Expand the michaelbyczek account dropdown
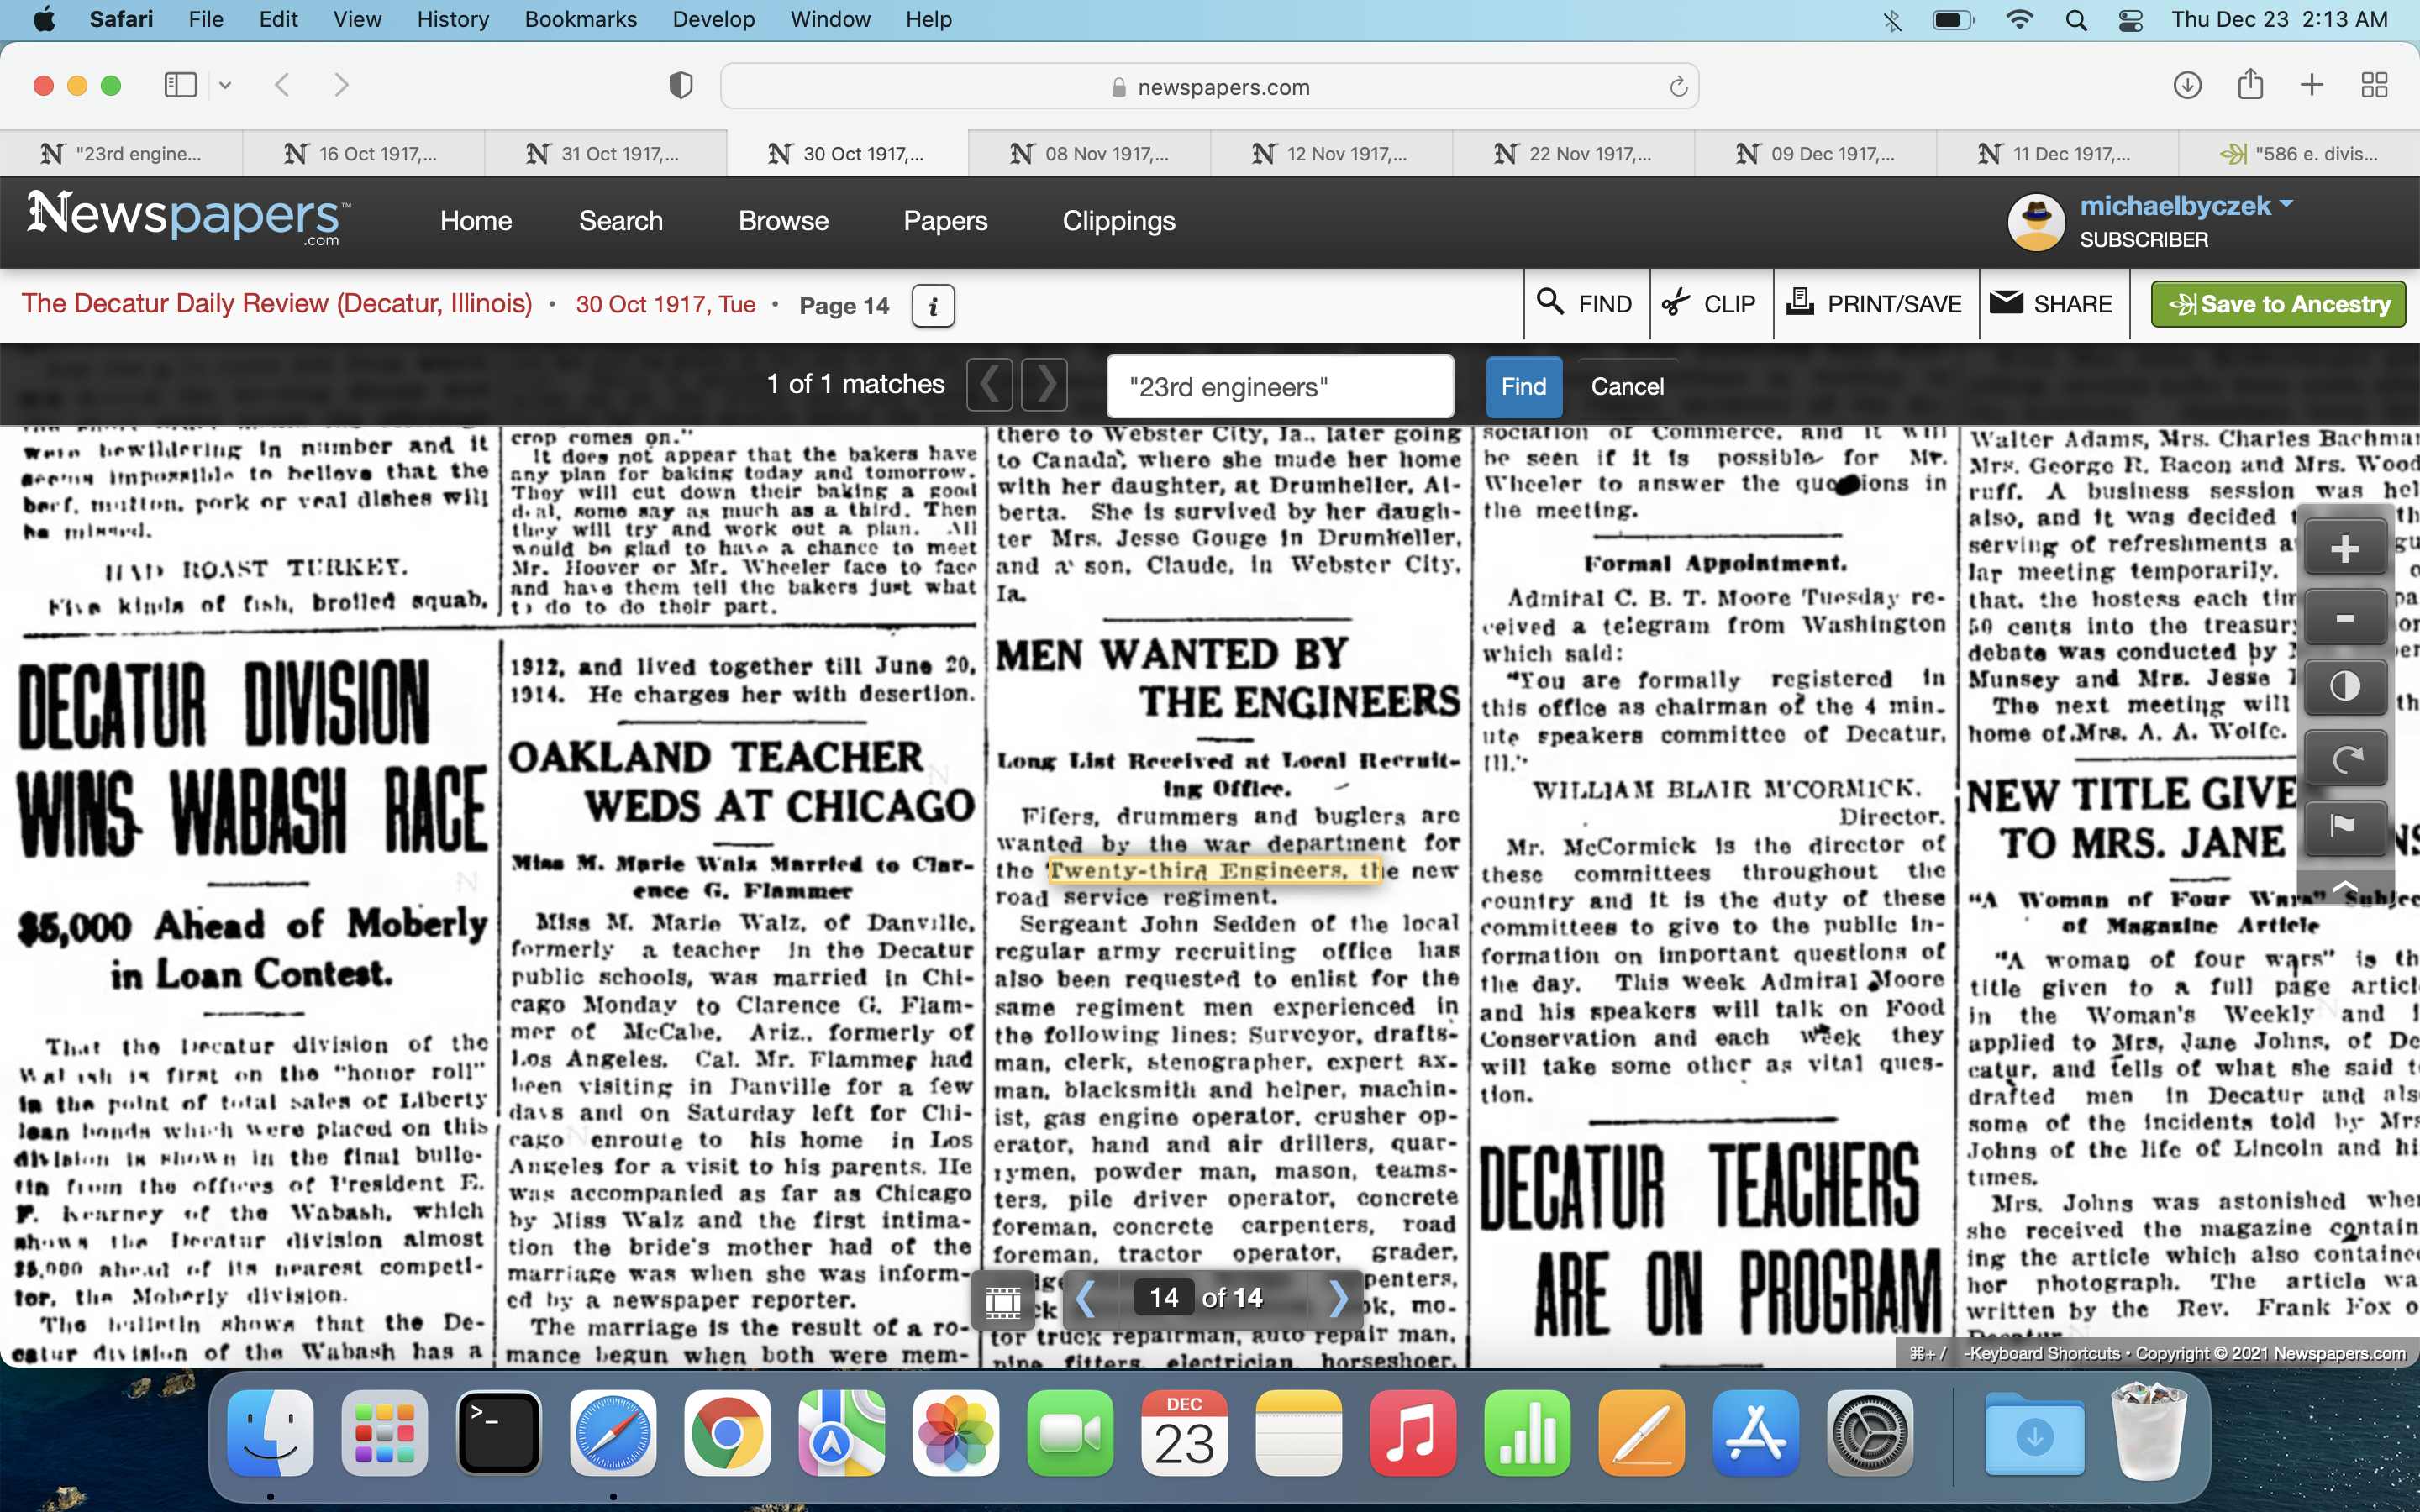The image size is (2420, 1512). [x=2286, y=205]
